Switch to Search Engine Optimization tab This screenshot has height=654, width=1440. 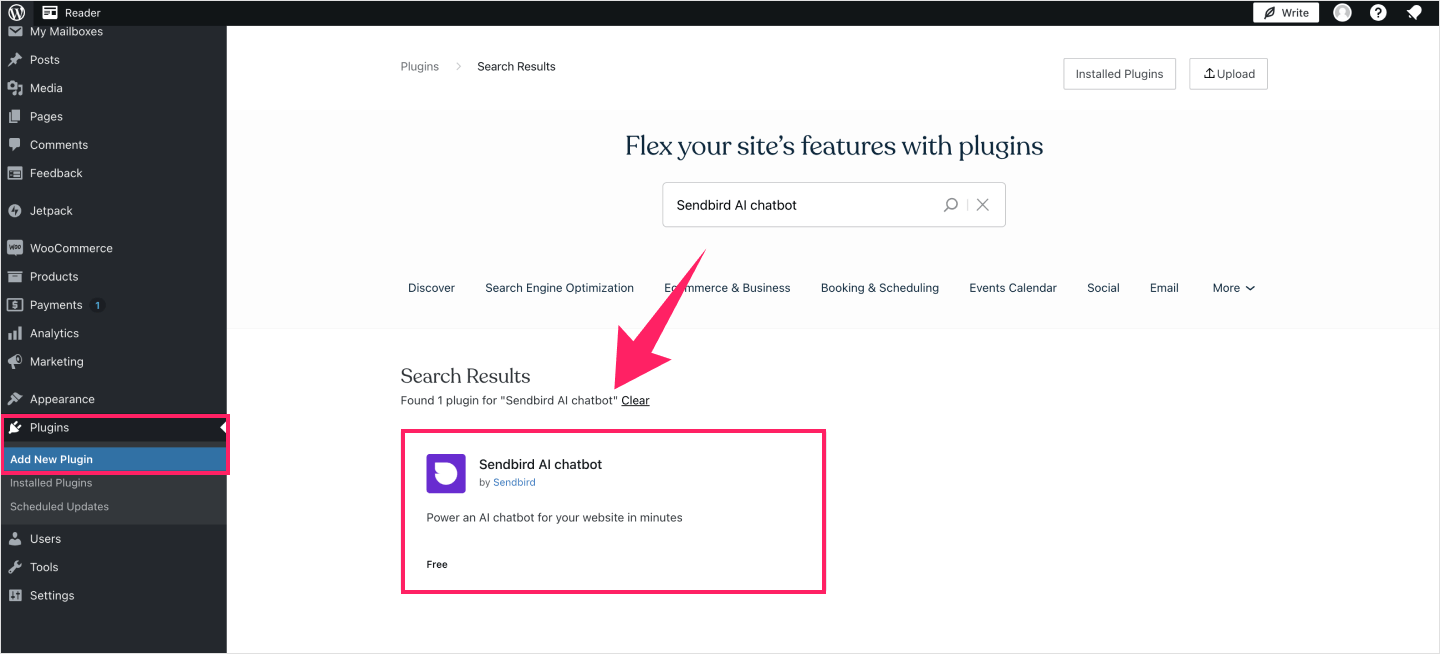coord(559,288)
